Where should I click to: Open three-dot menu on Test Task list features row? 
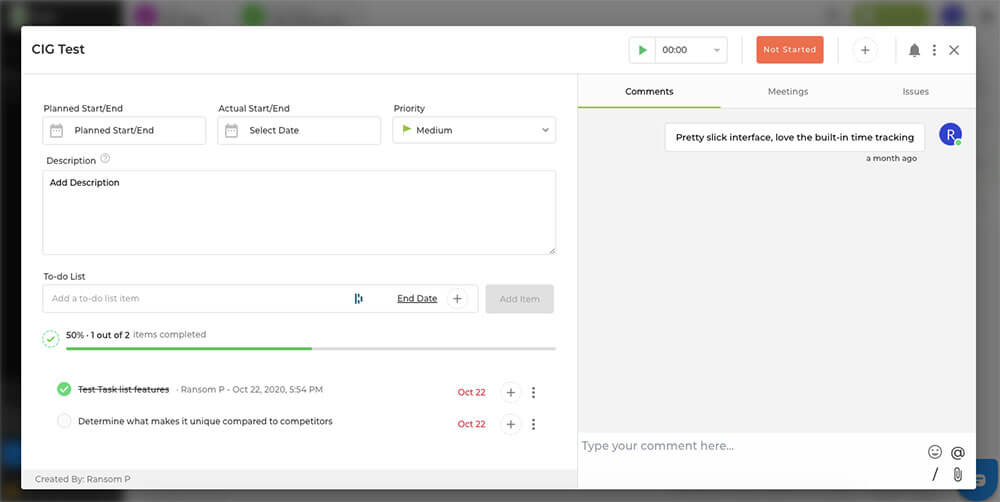534,392
